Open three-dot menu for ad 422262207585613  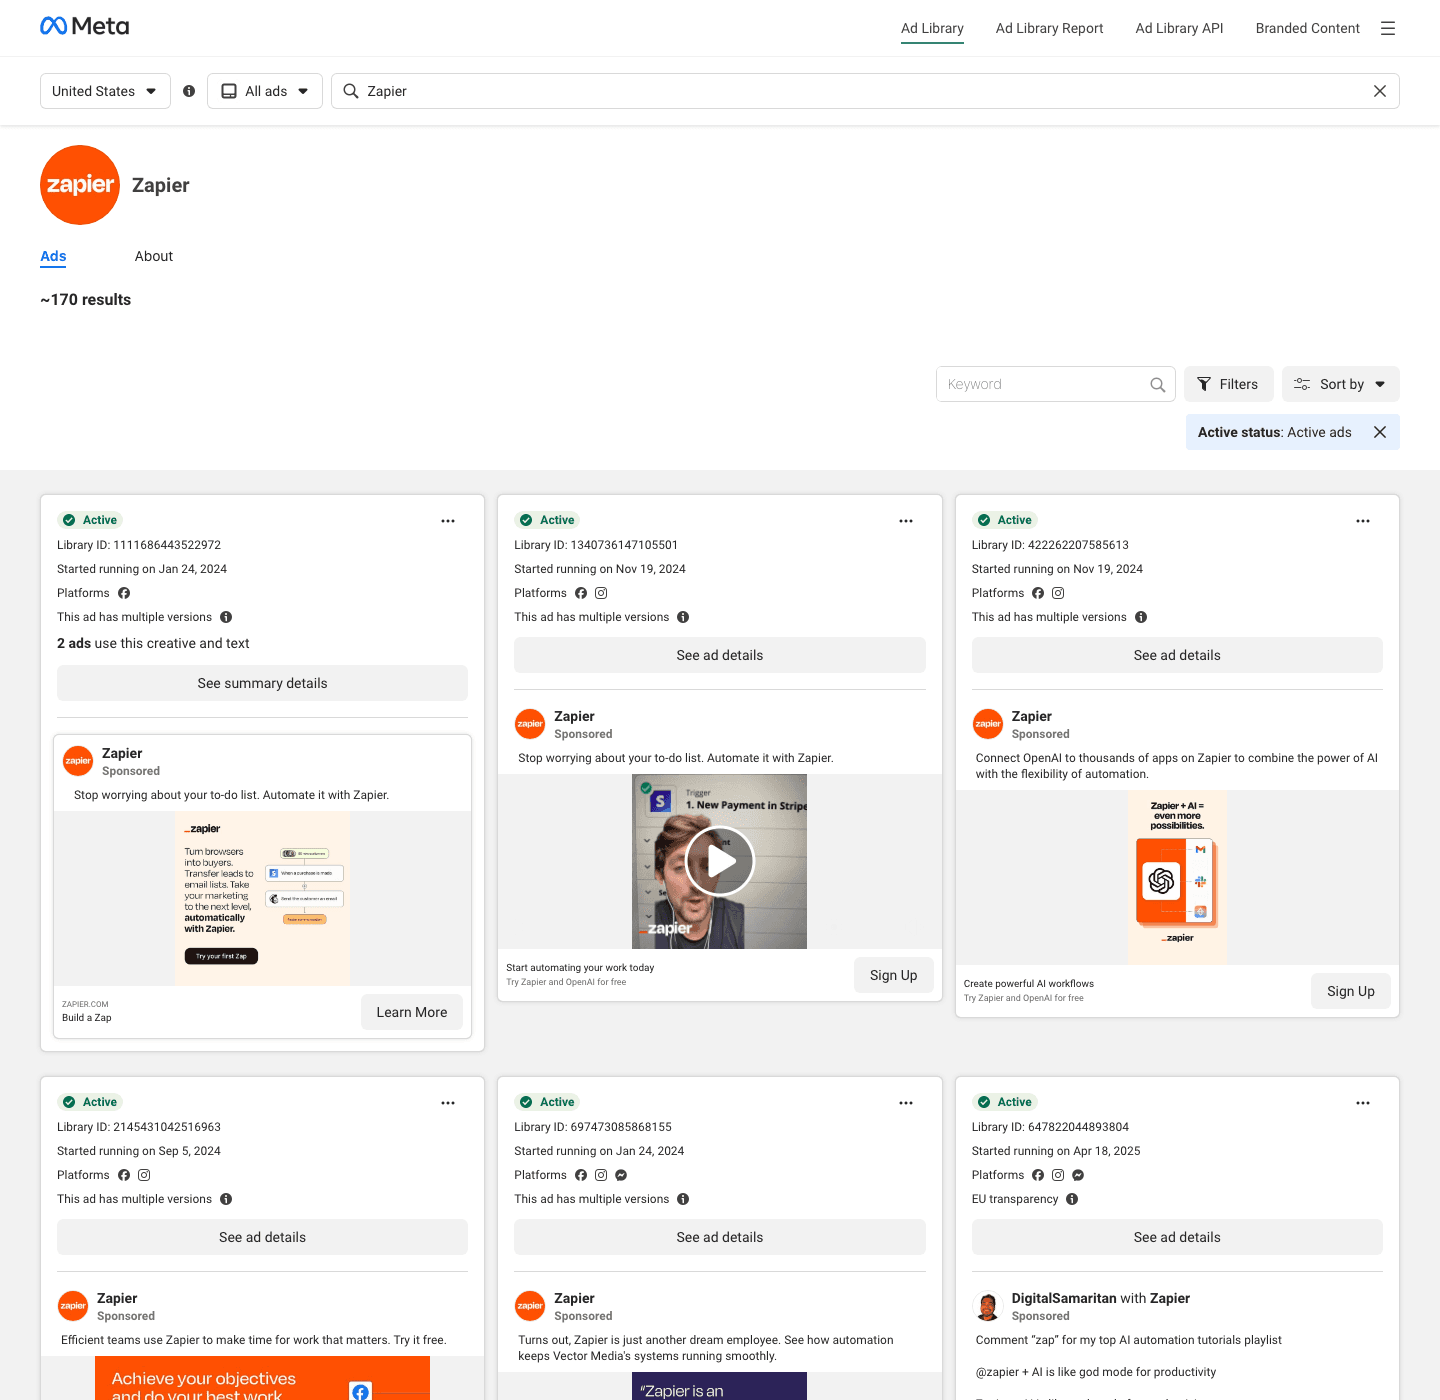(x=1363, y=521)
